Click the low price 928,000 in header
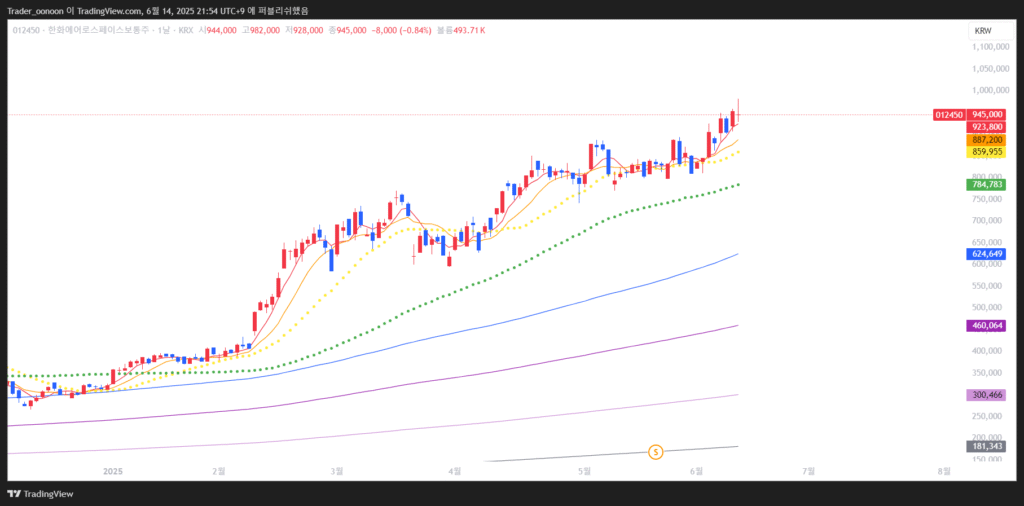The width and height of the screenshot is (1024, 506). (308, 31)
